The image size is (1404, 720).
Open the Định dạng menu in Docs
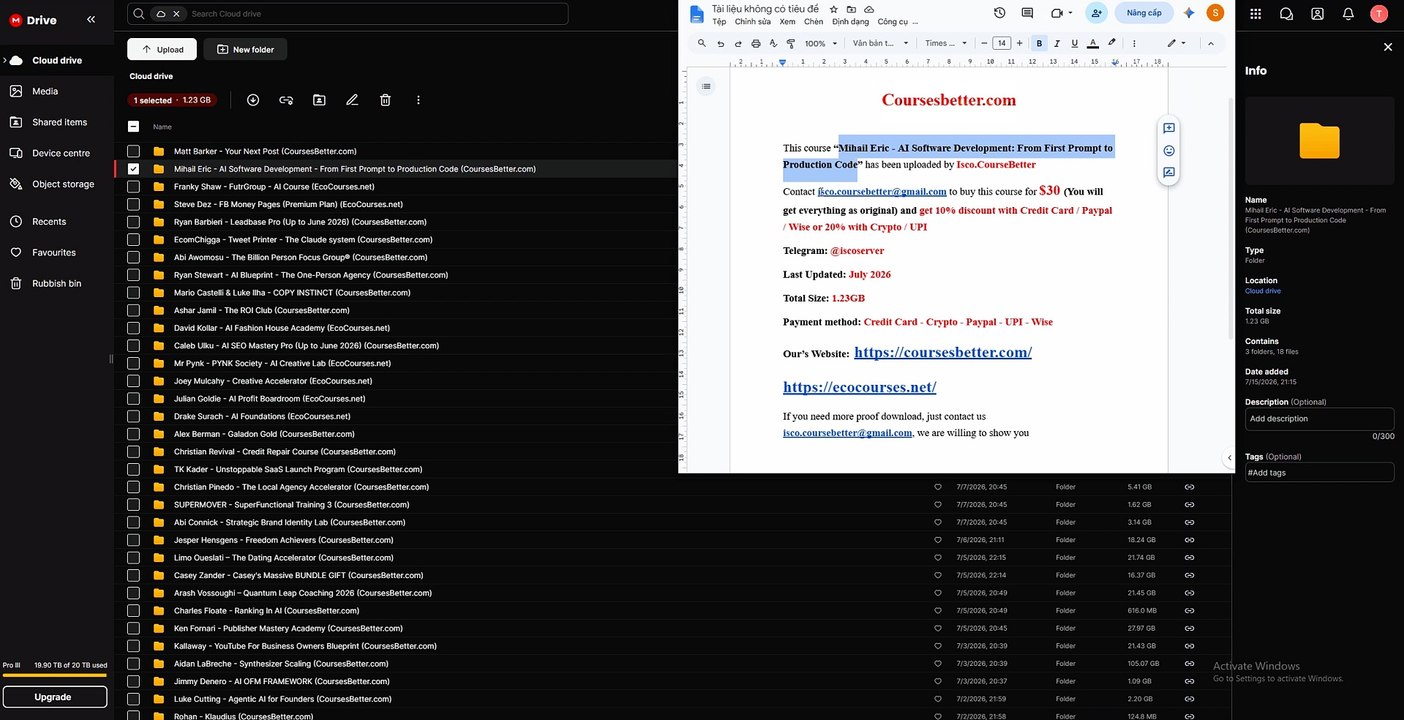point(851,21)
